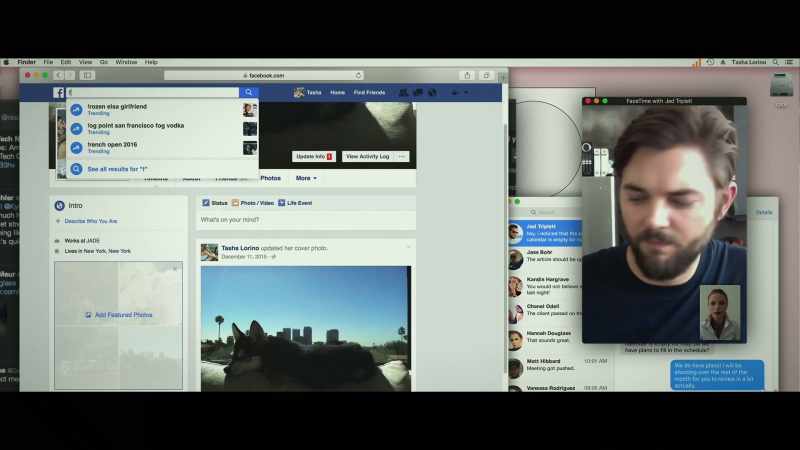This screenshot has width=800, height=450.
Task: Click the Facebook search text field
Action: (x=153, y=92)
